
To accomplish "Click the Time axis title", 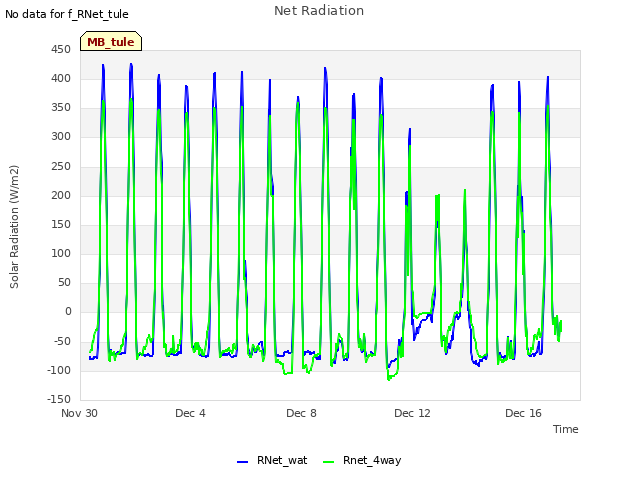I will (565, 429).
